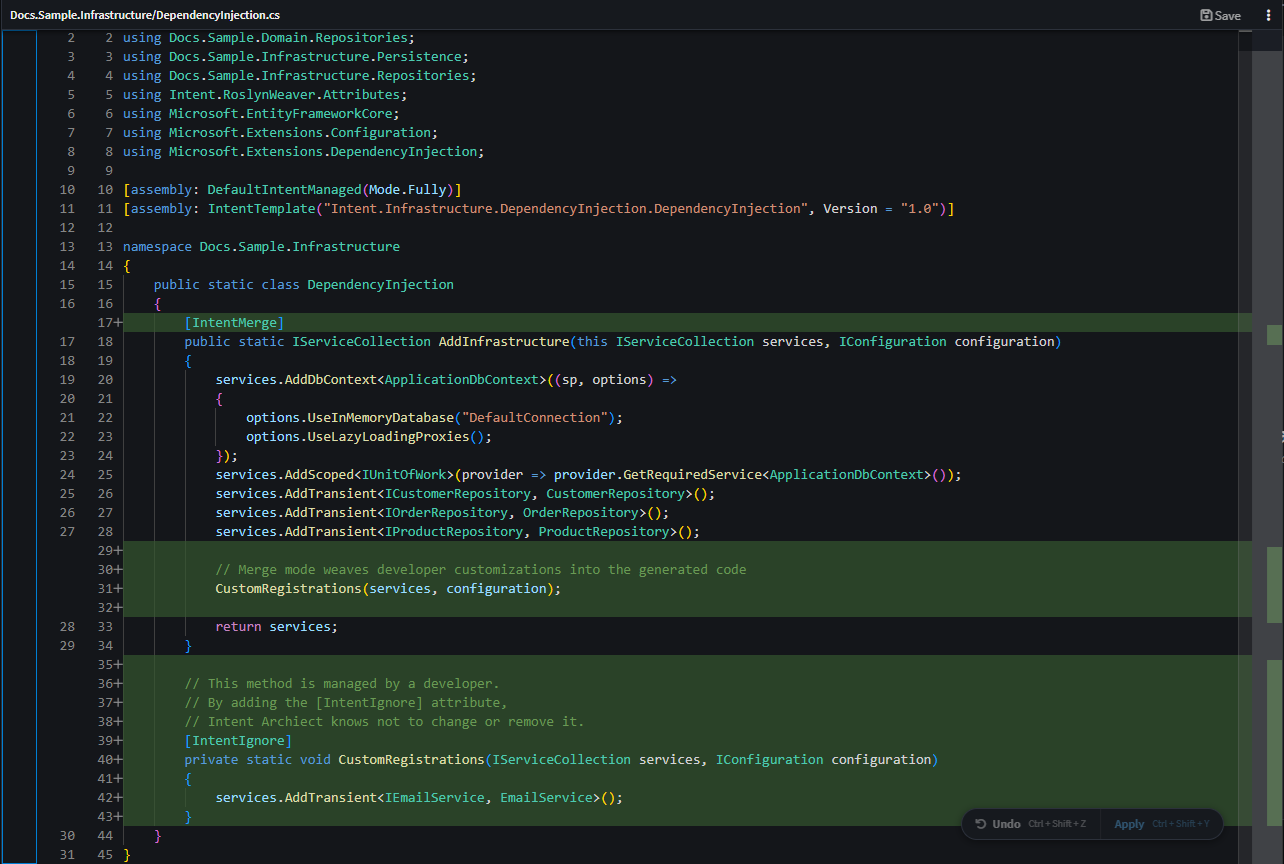The image size is (1284, 864).
Task: Click the 'return services;' statement
Action: point(277,626)
